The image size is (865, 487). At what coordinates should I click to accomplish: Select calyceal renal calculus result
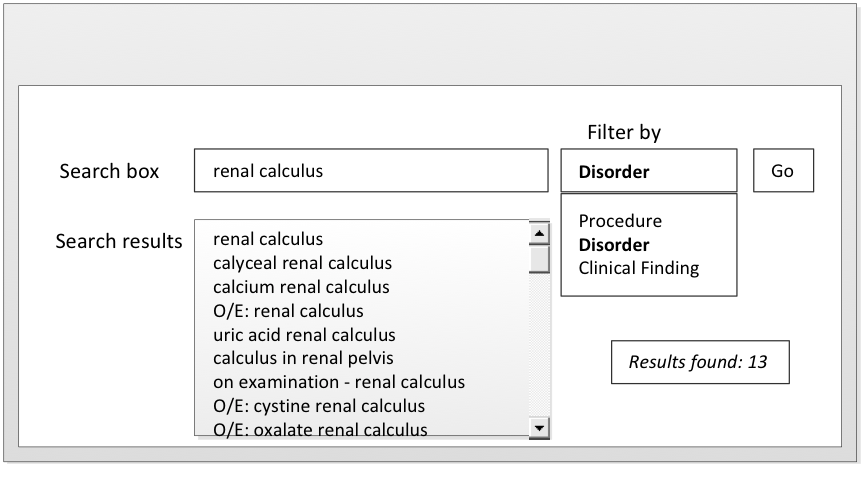(x=302, y=263)
